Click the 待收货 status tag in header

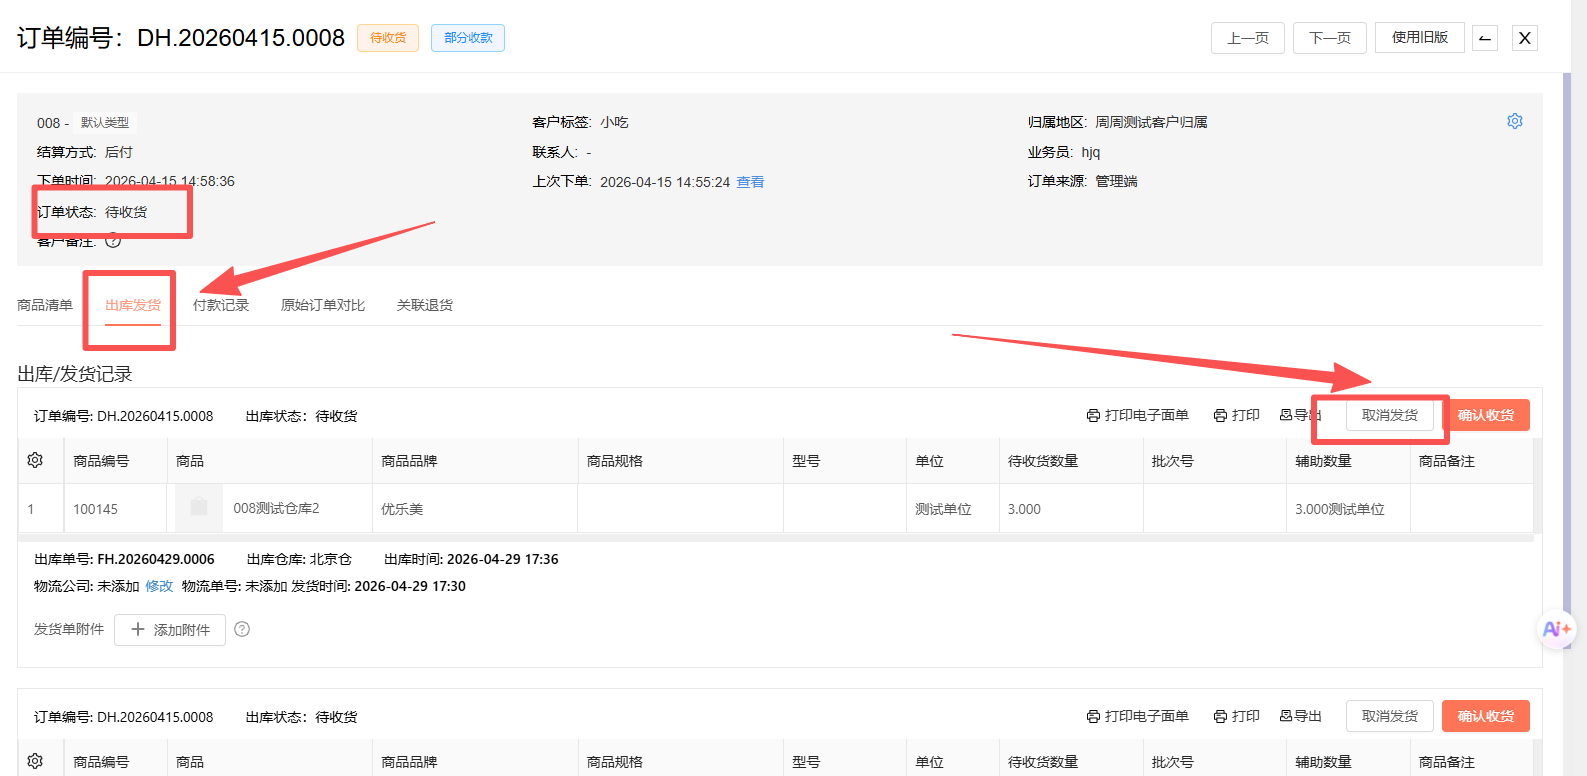tap(388, 38)
